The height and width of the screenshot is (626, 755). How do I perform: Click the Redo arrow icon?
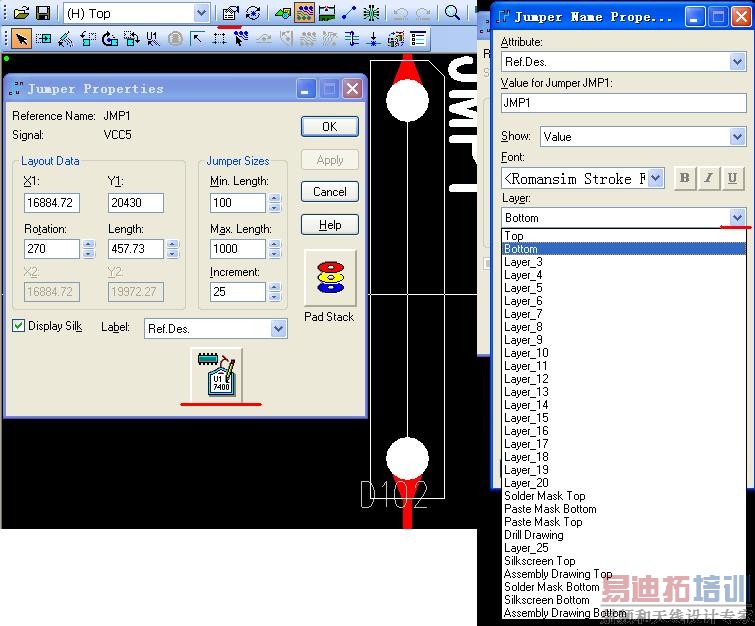423,13
